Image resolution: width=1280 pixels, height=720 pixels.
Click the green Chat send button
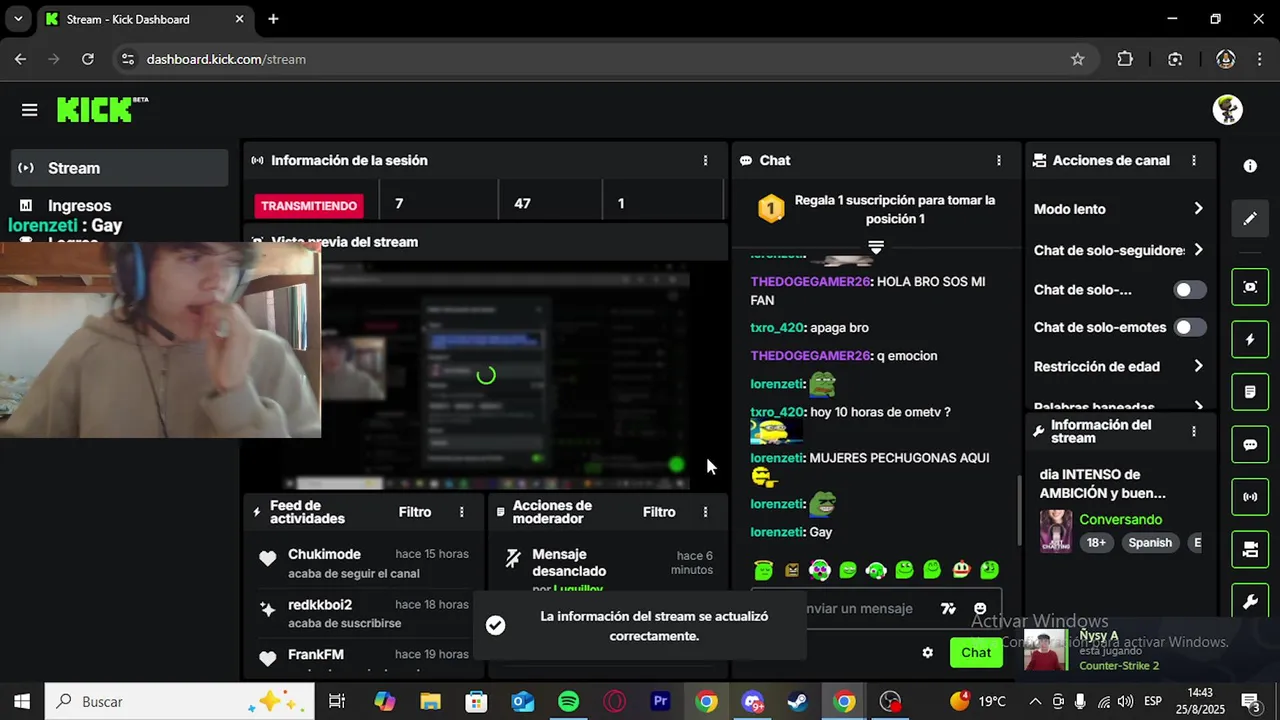[x=976, y=653]
